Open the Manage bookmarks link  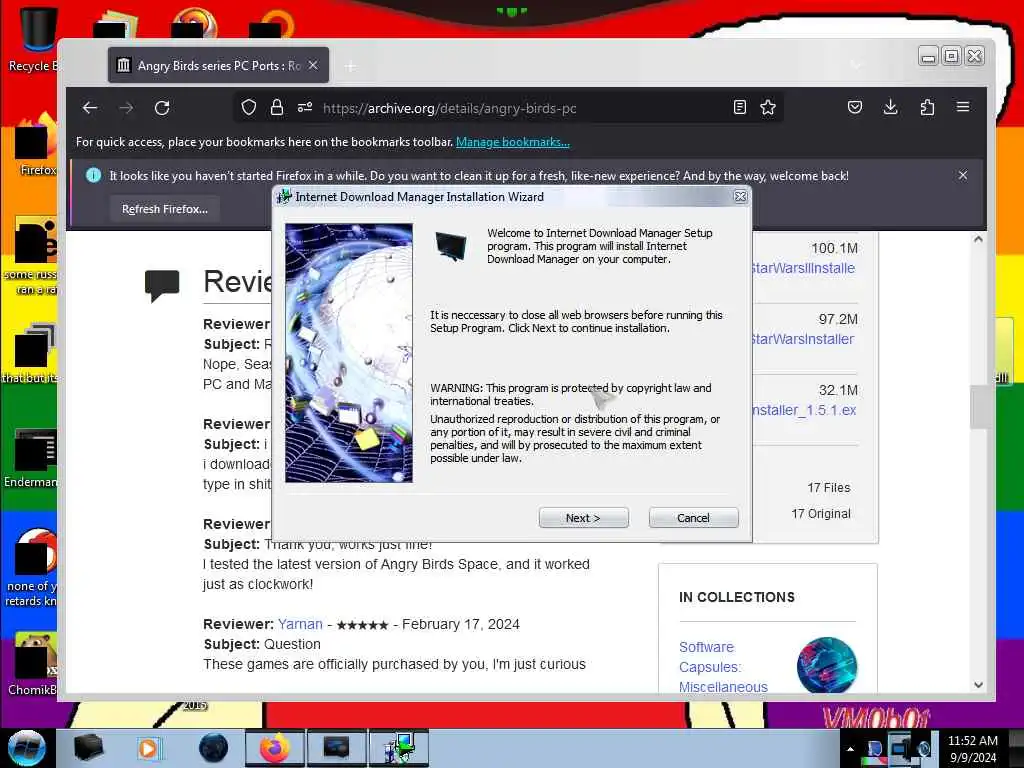pyautogui.click(x=513, y=142)
